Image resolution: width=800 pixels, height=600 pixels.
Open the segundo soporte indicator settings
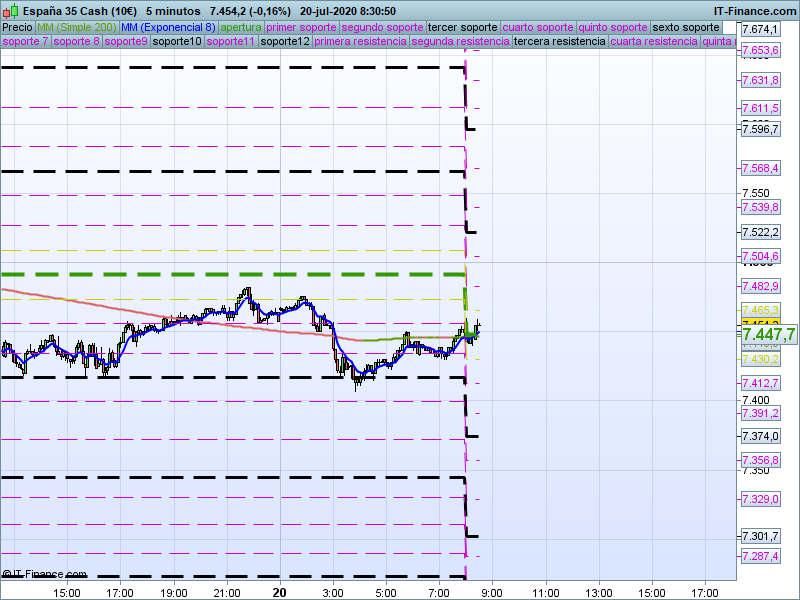click(382, 27)
